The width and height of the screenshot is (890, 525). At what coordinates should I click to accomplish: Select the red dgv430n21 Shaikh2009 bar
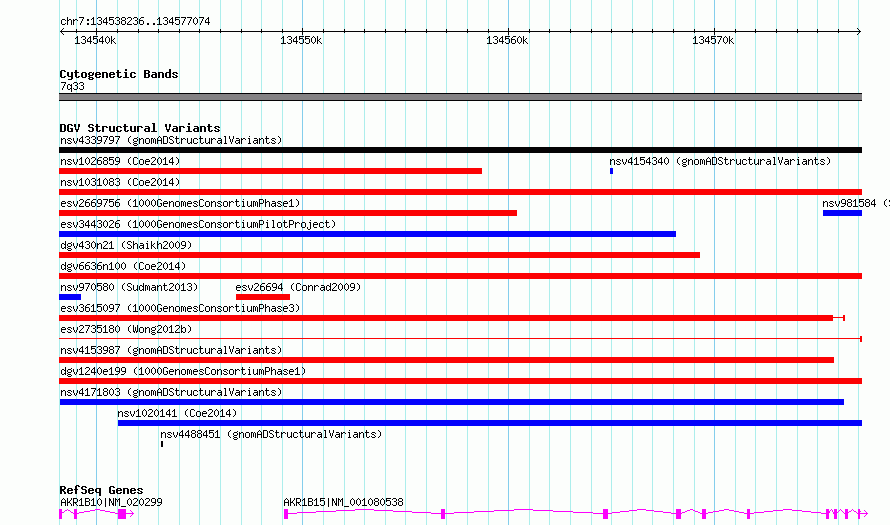click(x=379, y=255)
